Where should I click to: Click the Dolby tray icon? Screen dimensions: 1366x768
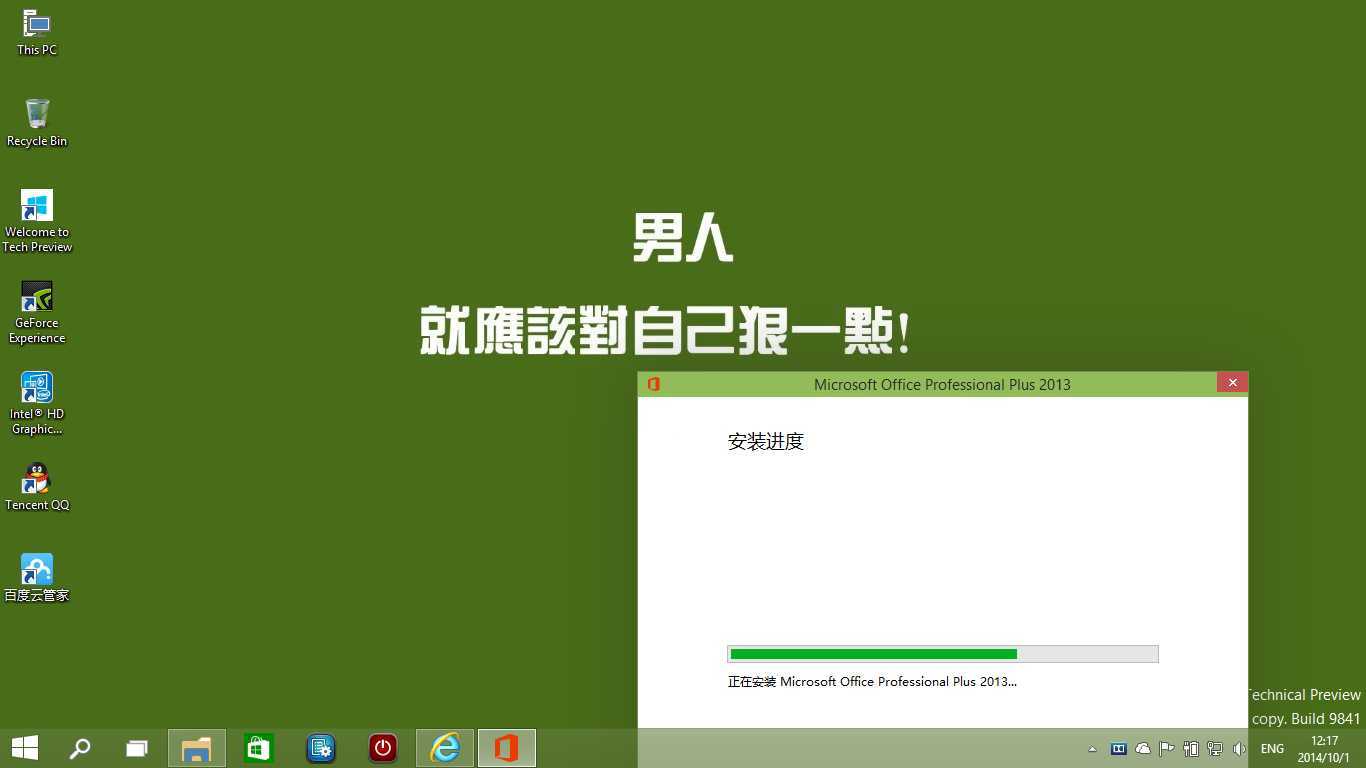point(1119,749)
